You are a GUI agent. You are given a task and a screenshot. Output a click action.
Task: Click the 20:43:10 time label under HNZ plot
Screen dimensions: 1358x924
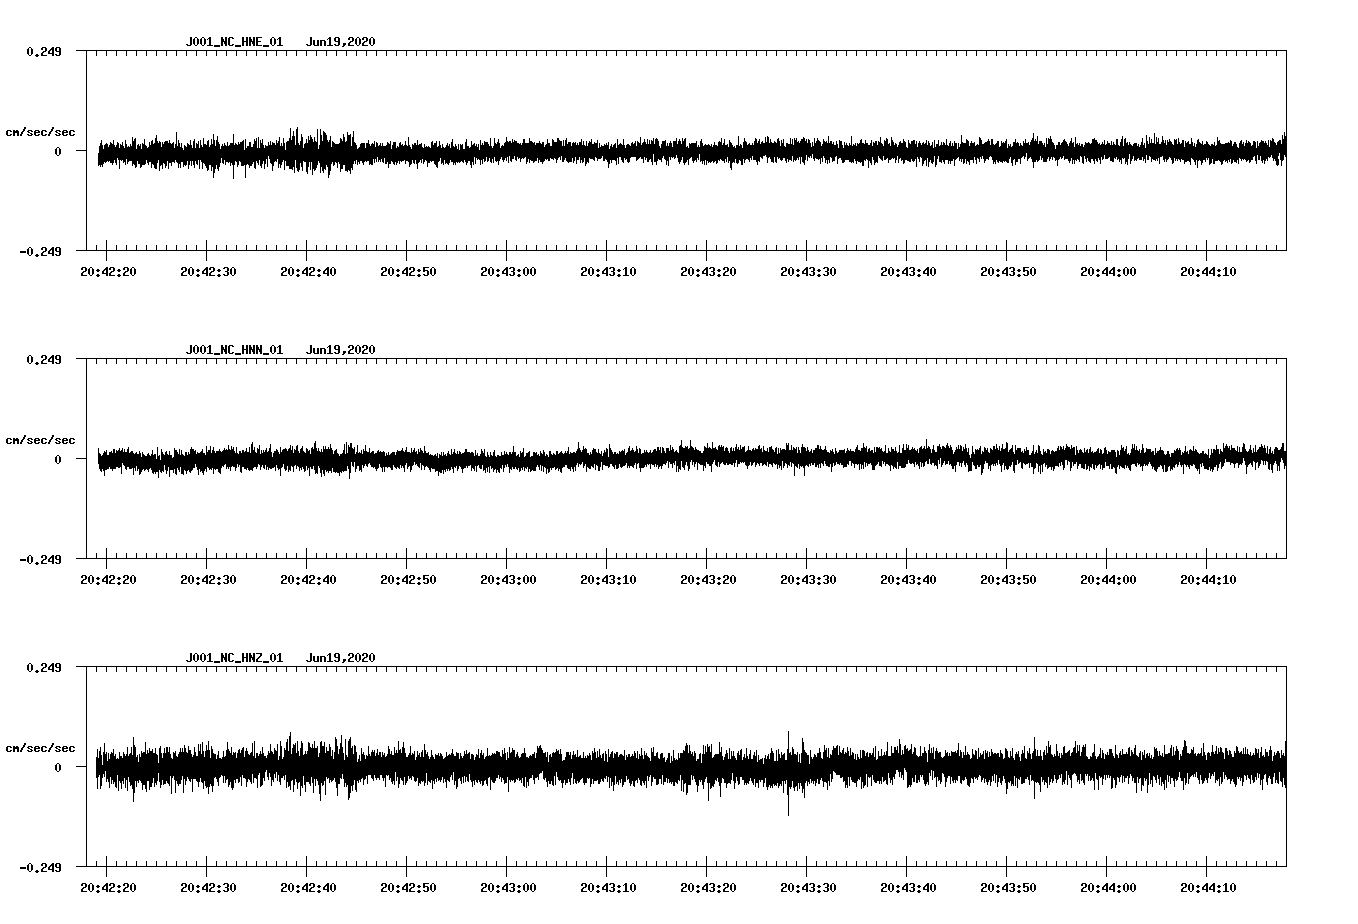tap(608, 888)
